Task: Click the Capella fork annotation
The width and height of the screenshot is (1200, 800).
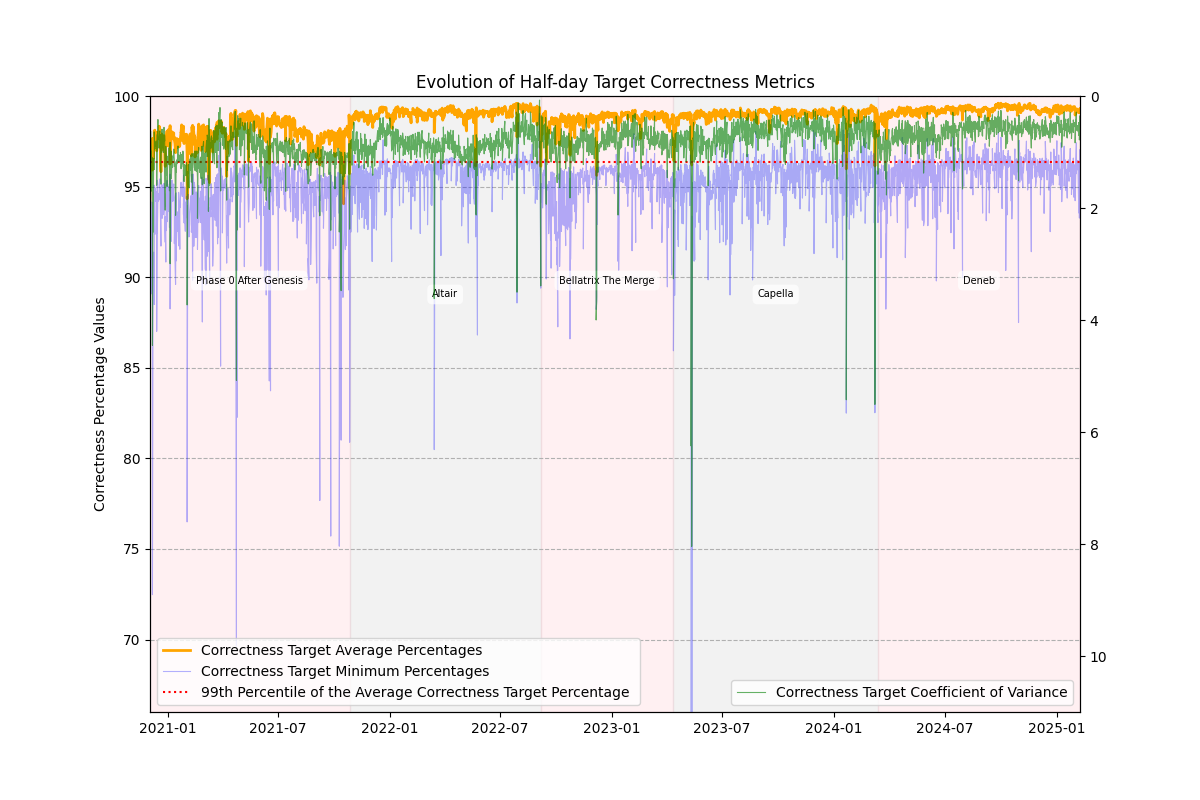Action: (775, 294)
